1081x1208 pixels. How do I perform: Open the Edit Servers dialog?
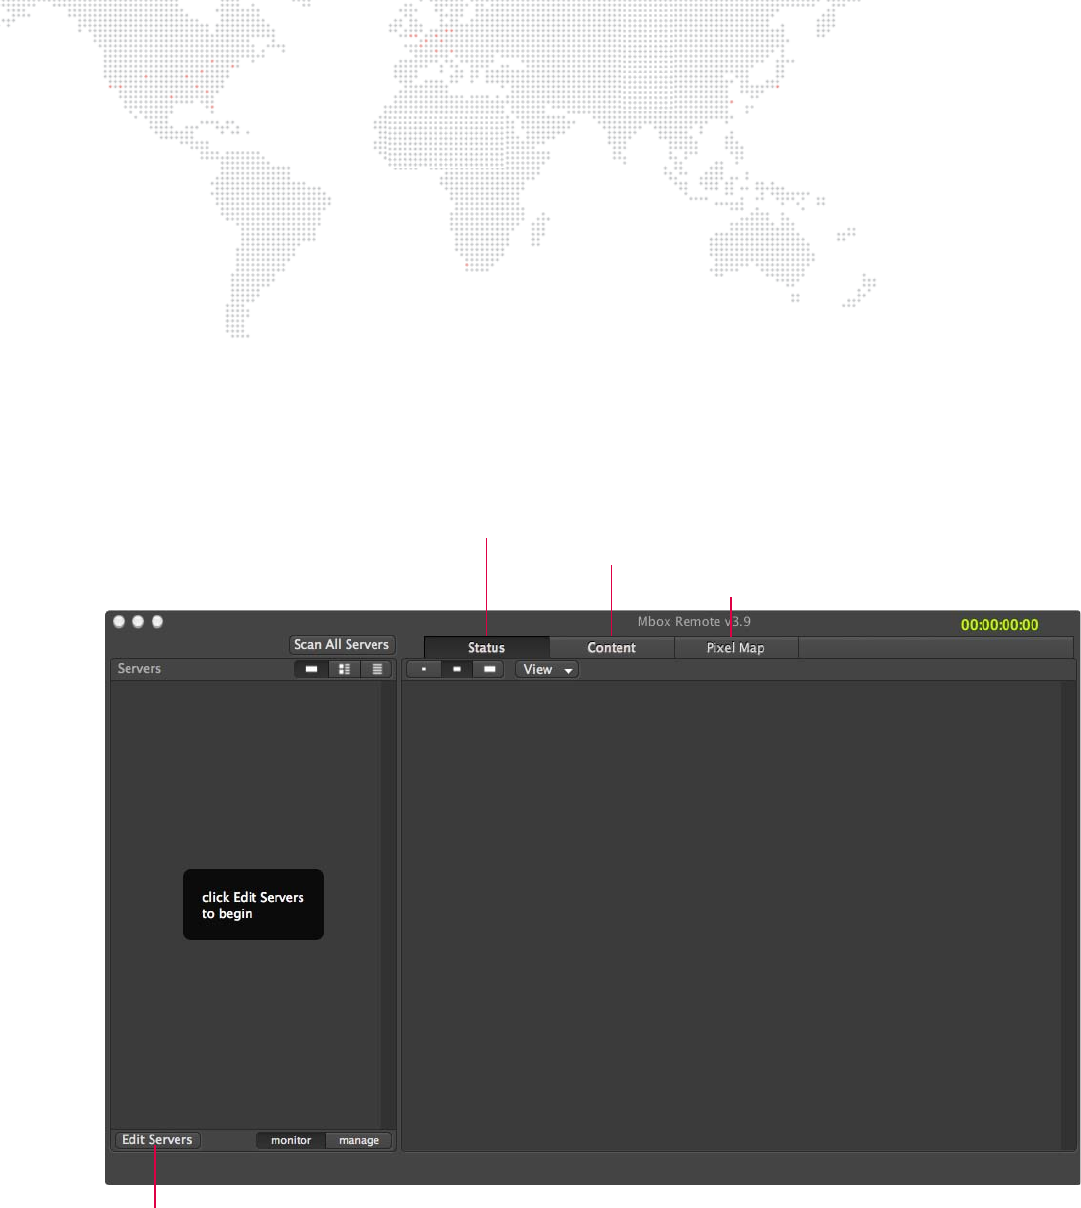pyautogui.click(x=157, y=1140)
